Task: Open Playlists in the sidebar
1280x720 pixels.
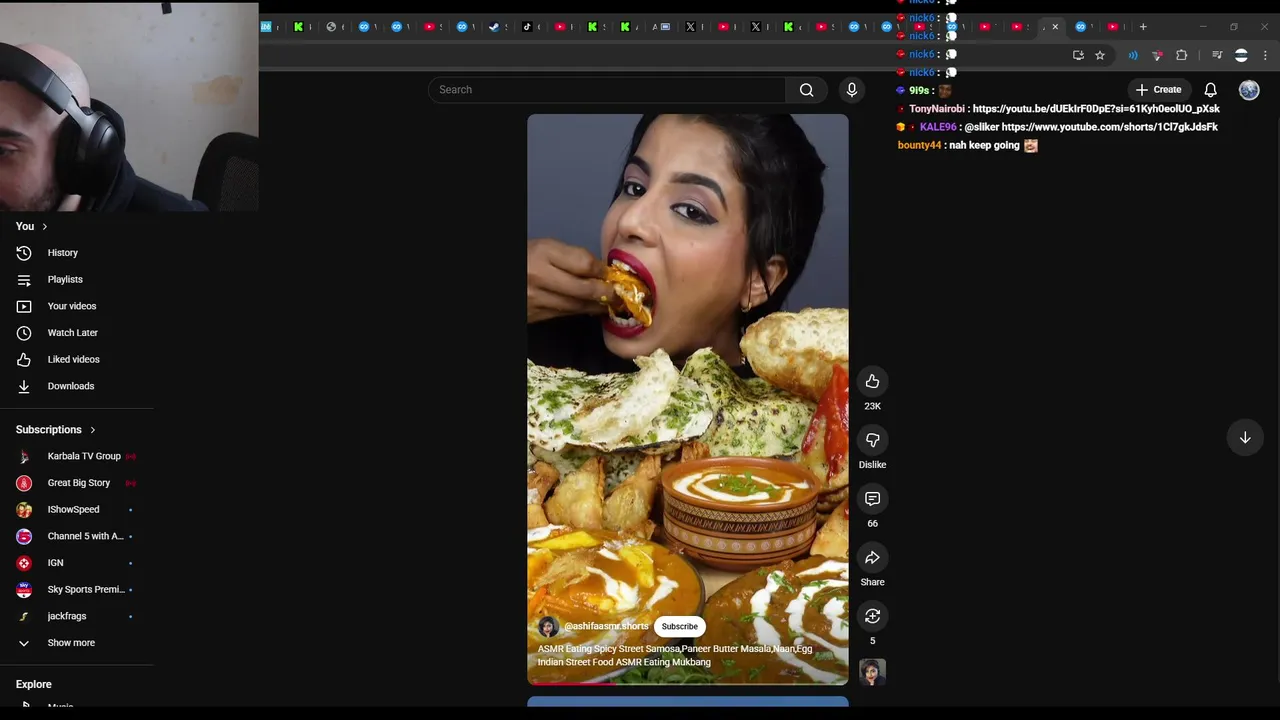Action: coord(65,280)
